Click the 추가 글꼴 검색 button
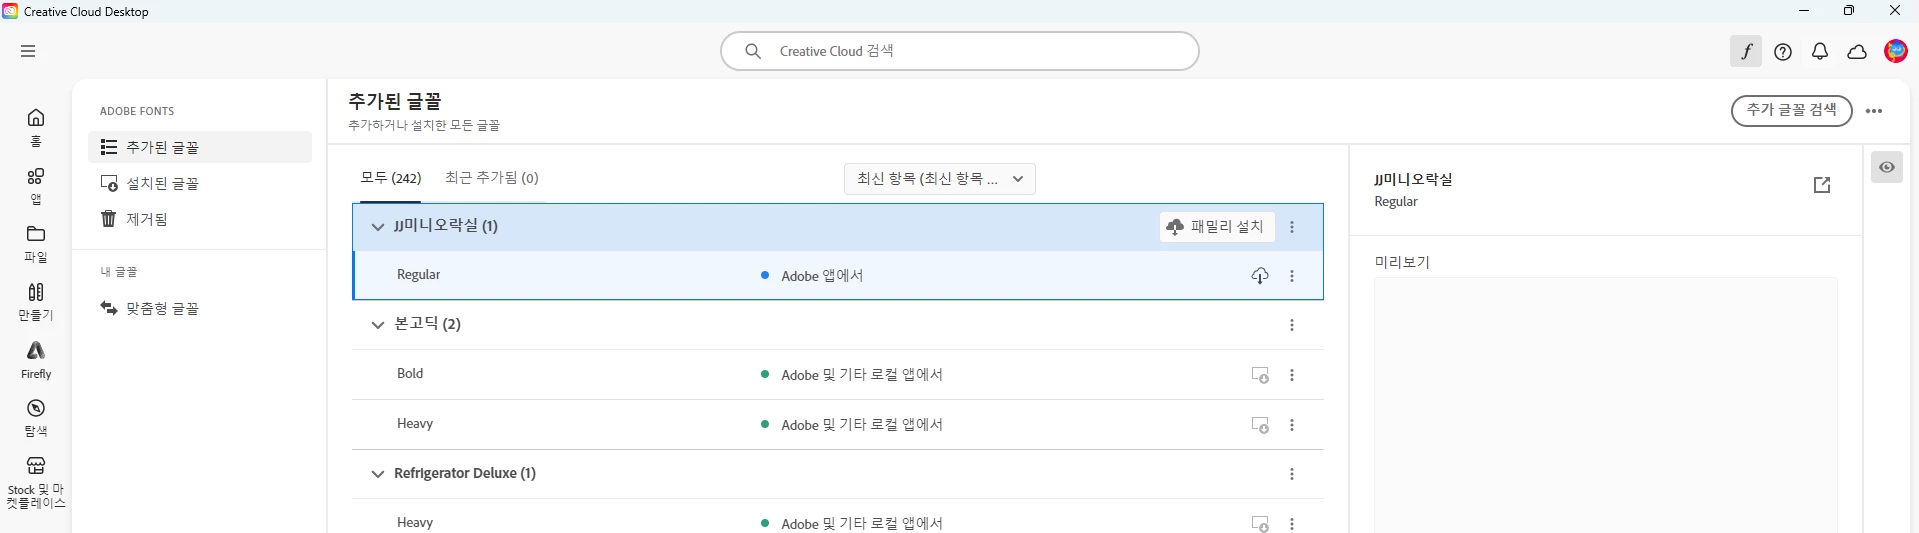1919x533 pixels. coord(1791,110)
